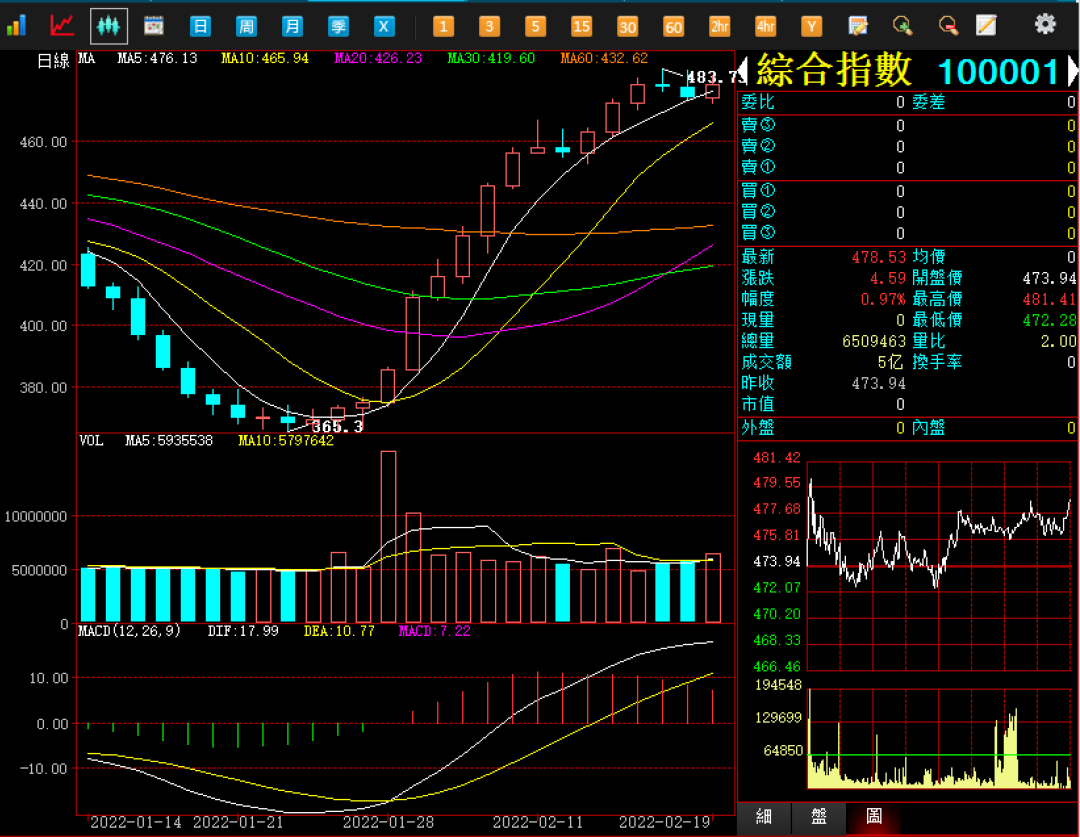1080x837 pixels.
Task: Go to next symbol with right arrow
Action: click(x=1073, y=71)
